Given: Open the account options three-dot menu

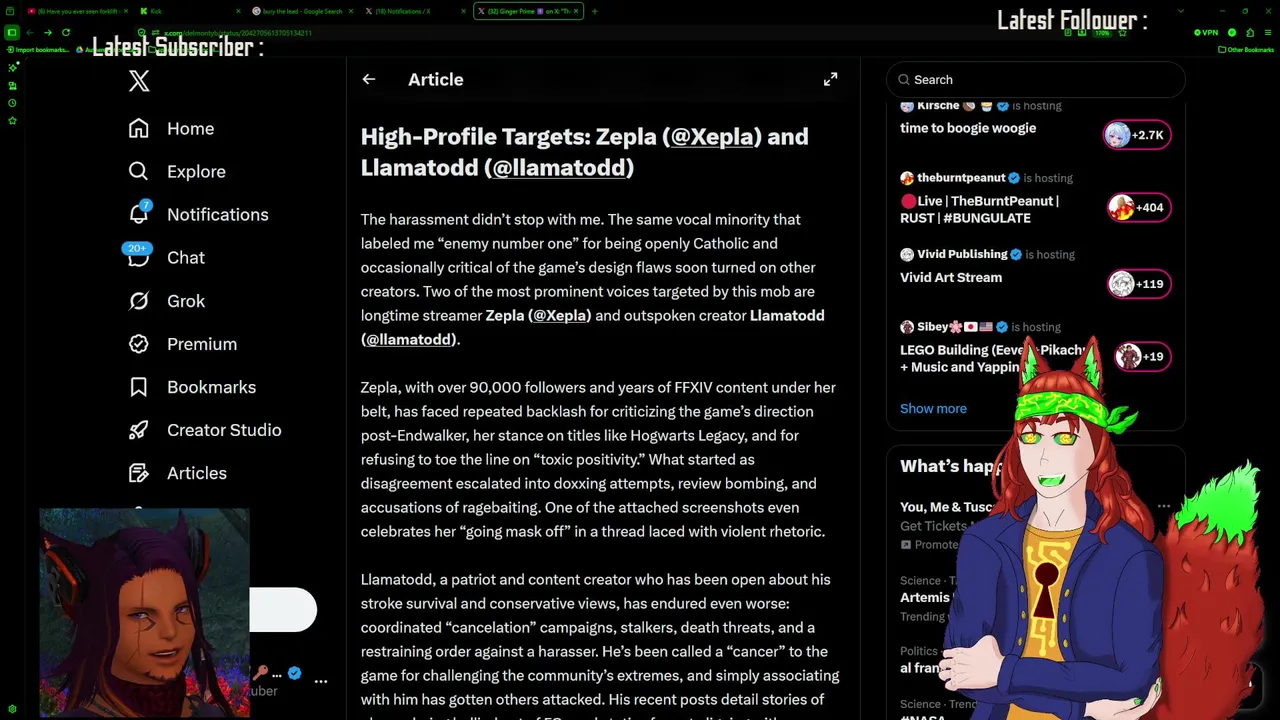Looking at the screenshot, I should 321,681.
